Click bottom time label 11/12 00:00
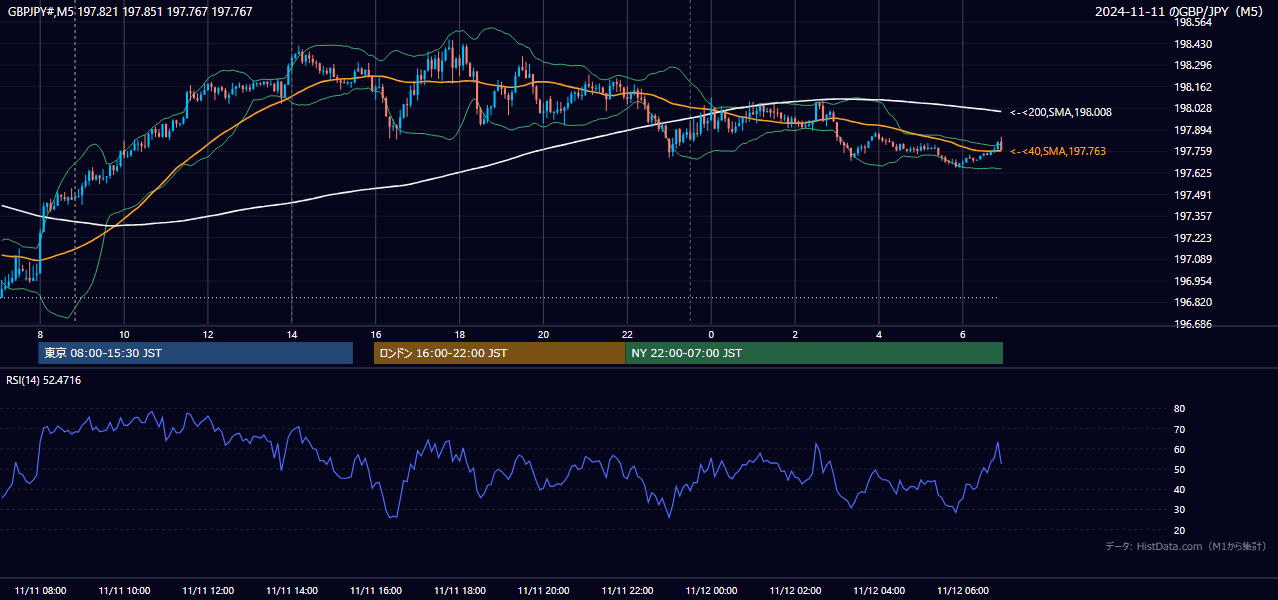1278x600 pixels. point(711,591)
